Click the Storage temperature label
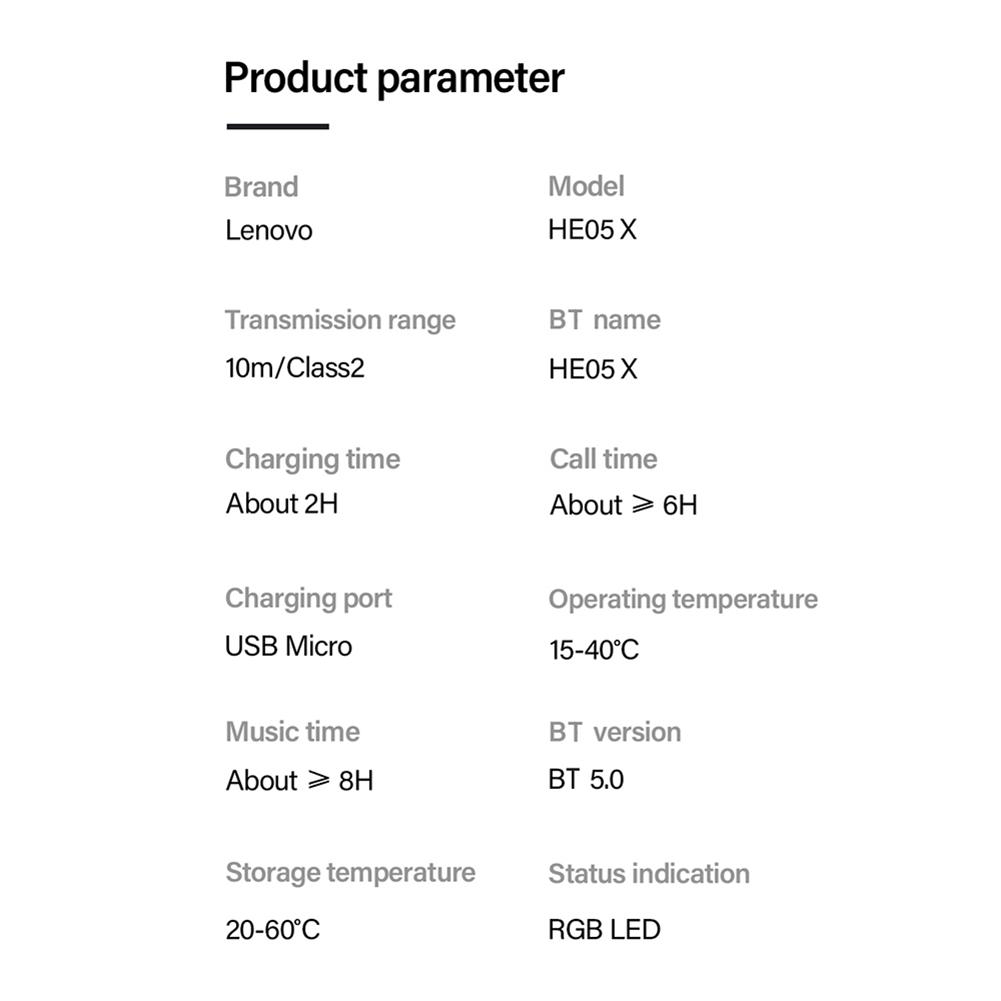Screen dimensions: 1001x1001 pos(350,873)
